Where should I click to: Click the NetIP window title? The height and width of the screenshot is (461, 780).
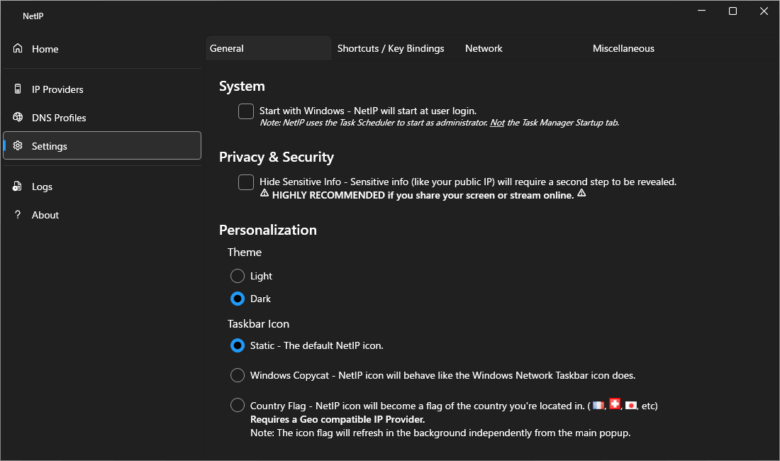[33, 16]
